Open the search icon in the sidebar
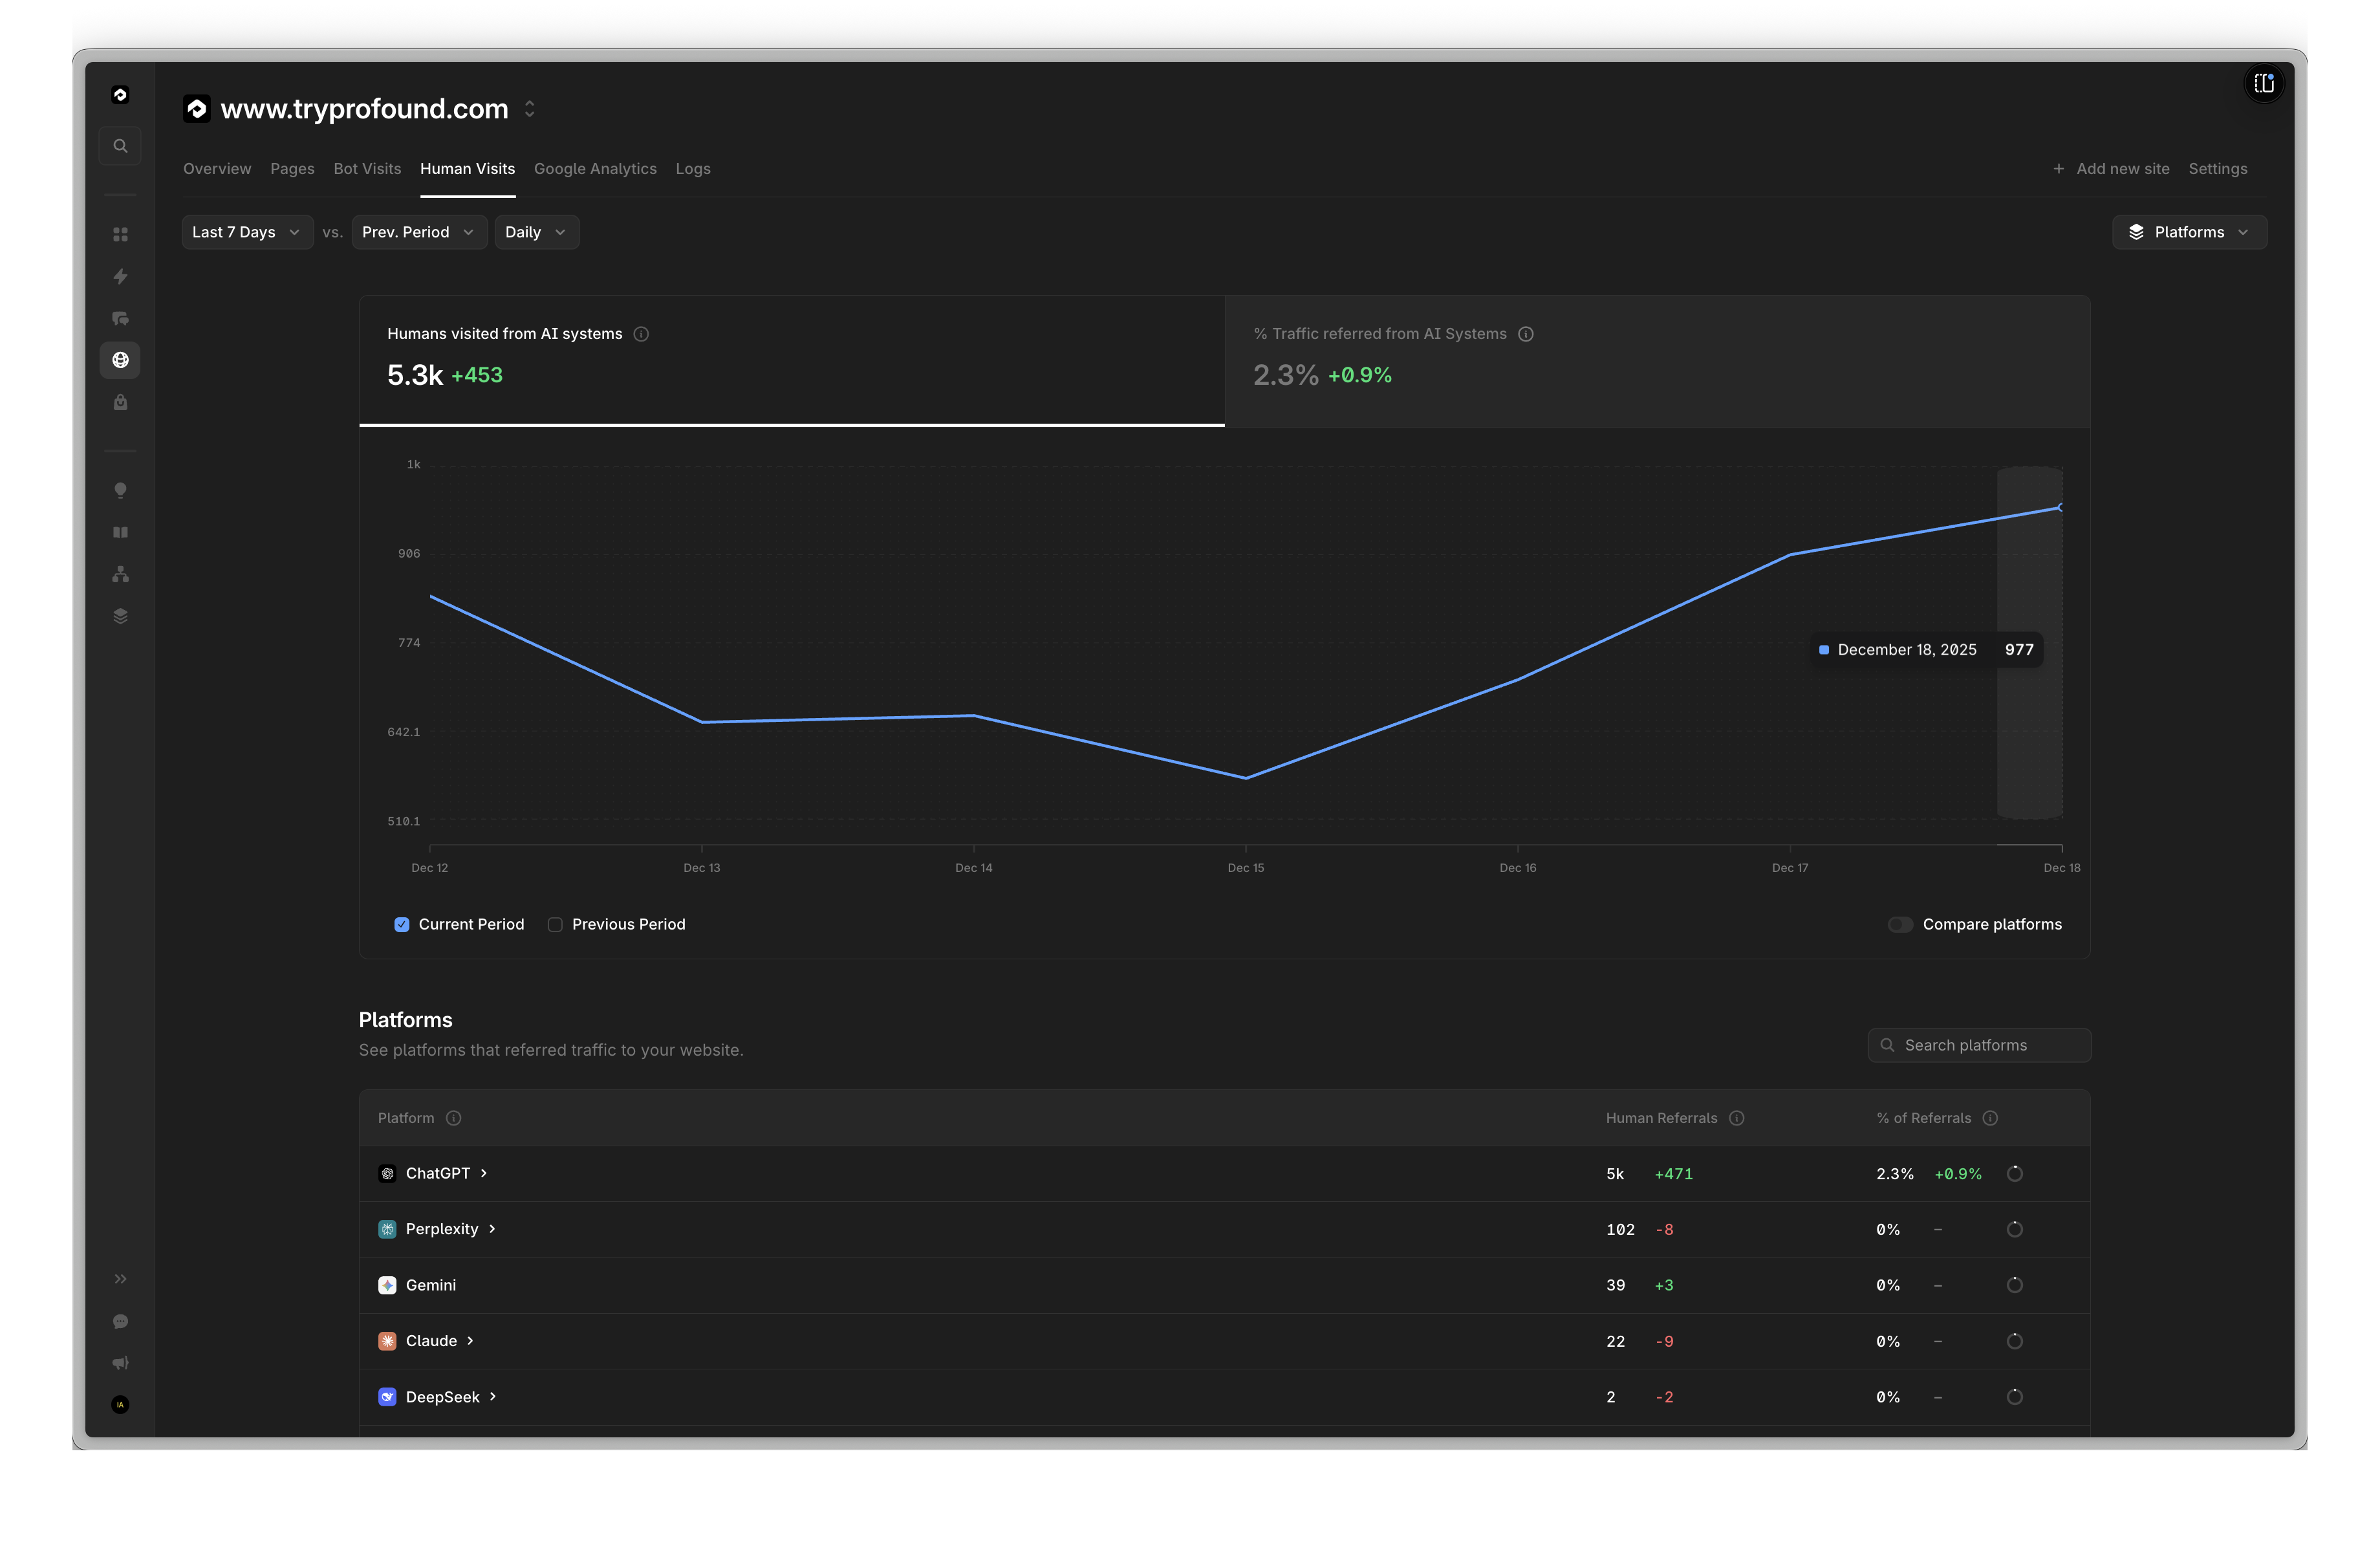This screenshot has width=2380, height=1546. click(120, 145)
